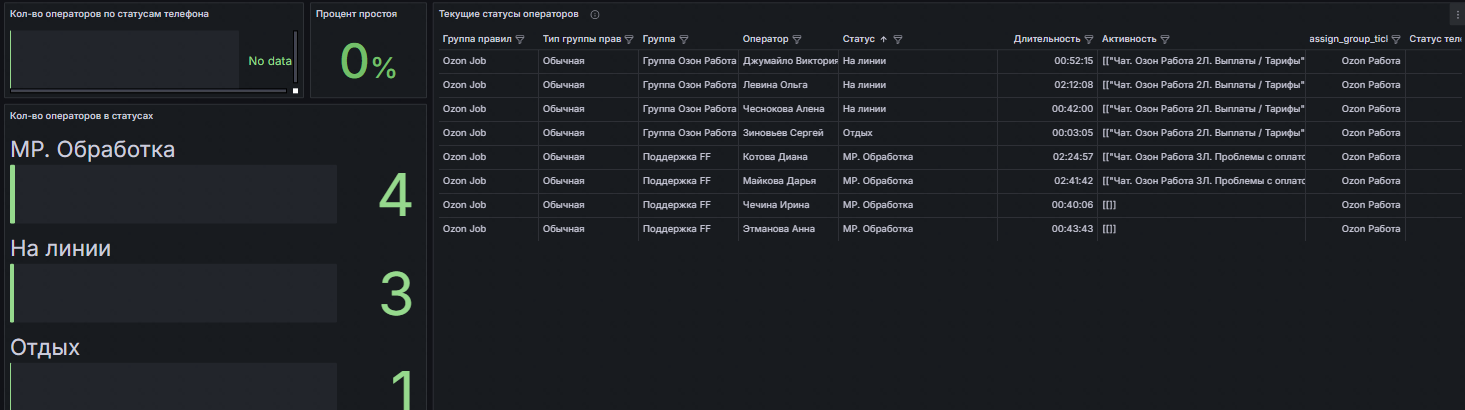Sort table by Оператор header
This screenshot has height=410, width=1465.
tap(765, 40)
